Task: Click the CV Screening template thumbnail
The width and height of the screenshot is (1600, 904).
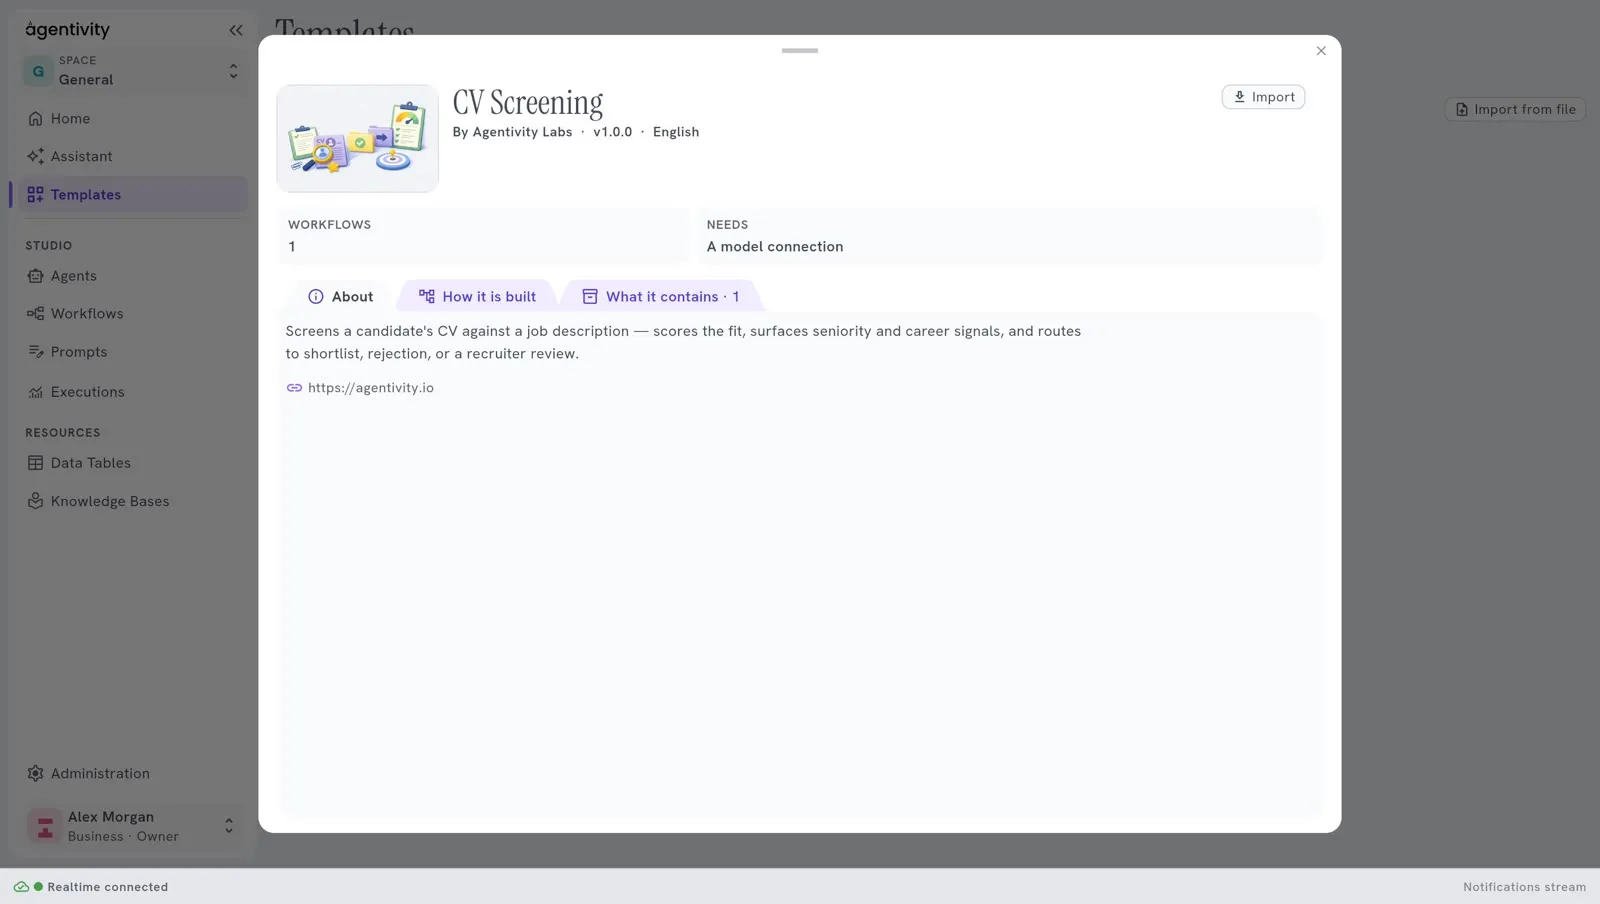Action: pos(358,138)
